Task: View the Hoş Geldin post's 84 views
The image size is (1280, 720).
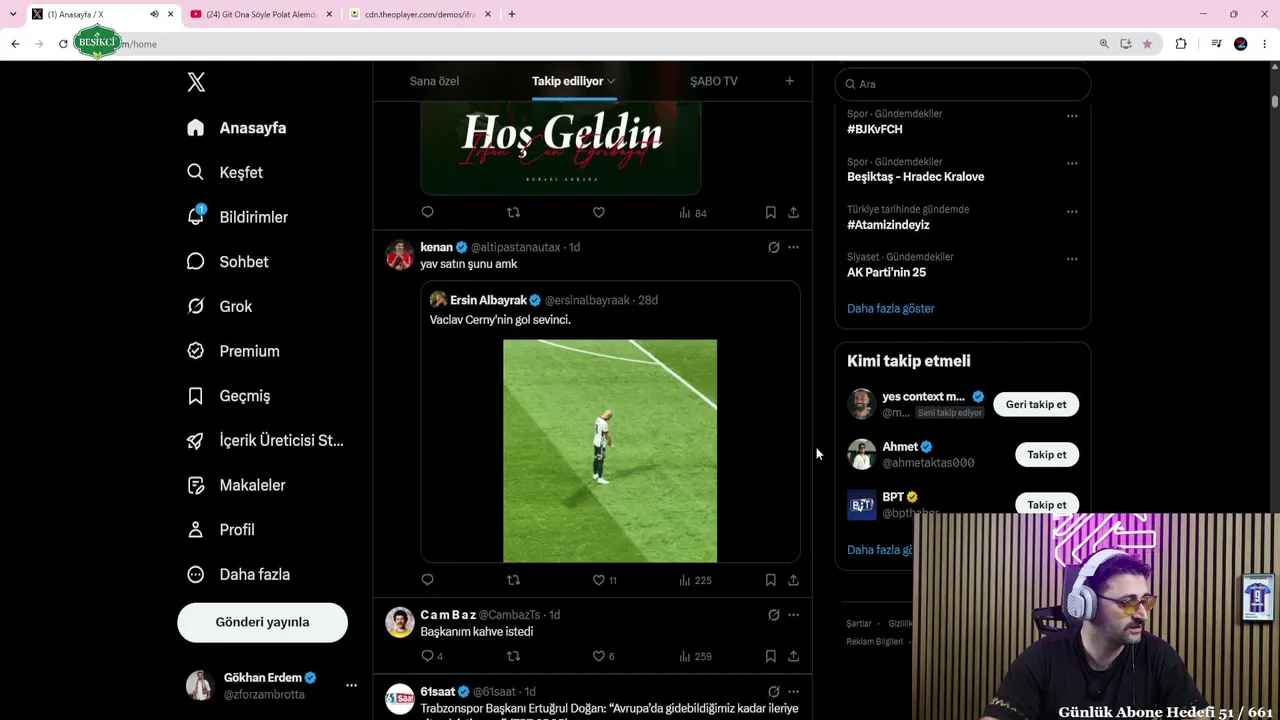Action: tap(693, 213)
